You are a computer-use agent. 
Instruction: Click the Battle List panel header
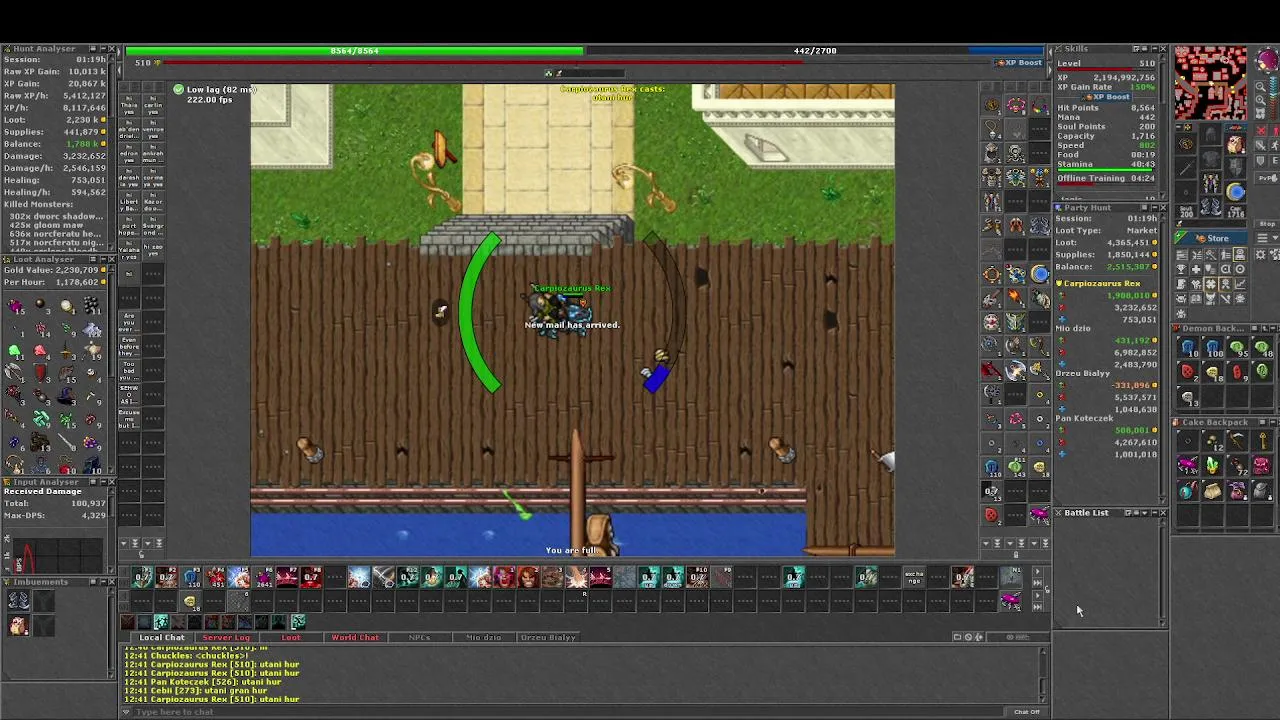(1110, 513)
